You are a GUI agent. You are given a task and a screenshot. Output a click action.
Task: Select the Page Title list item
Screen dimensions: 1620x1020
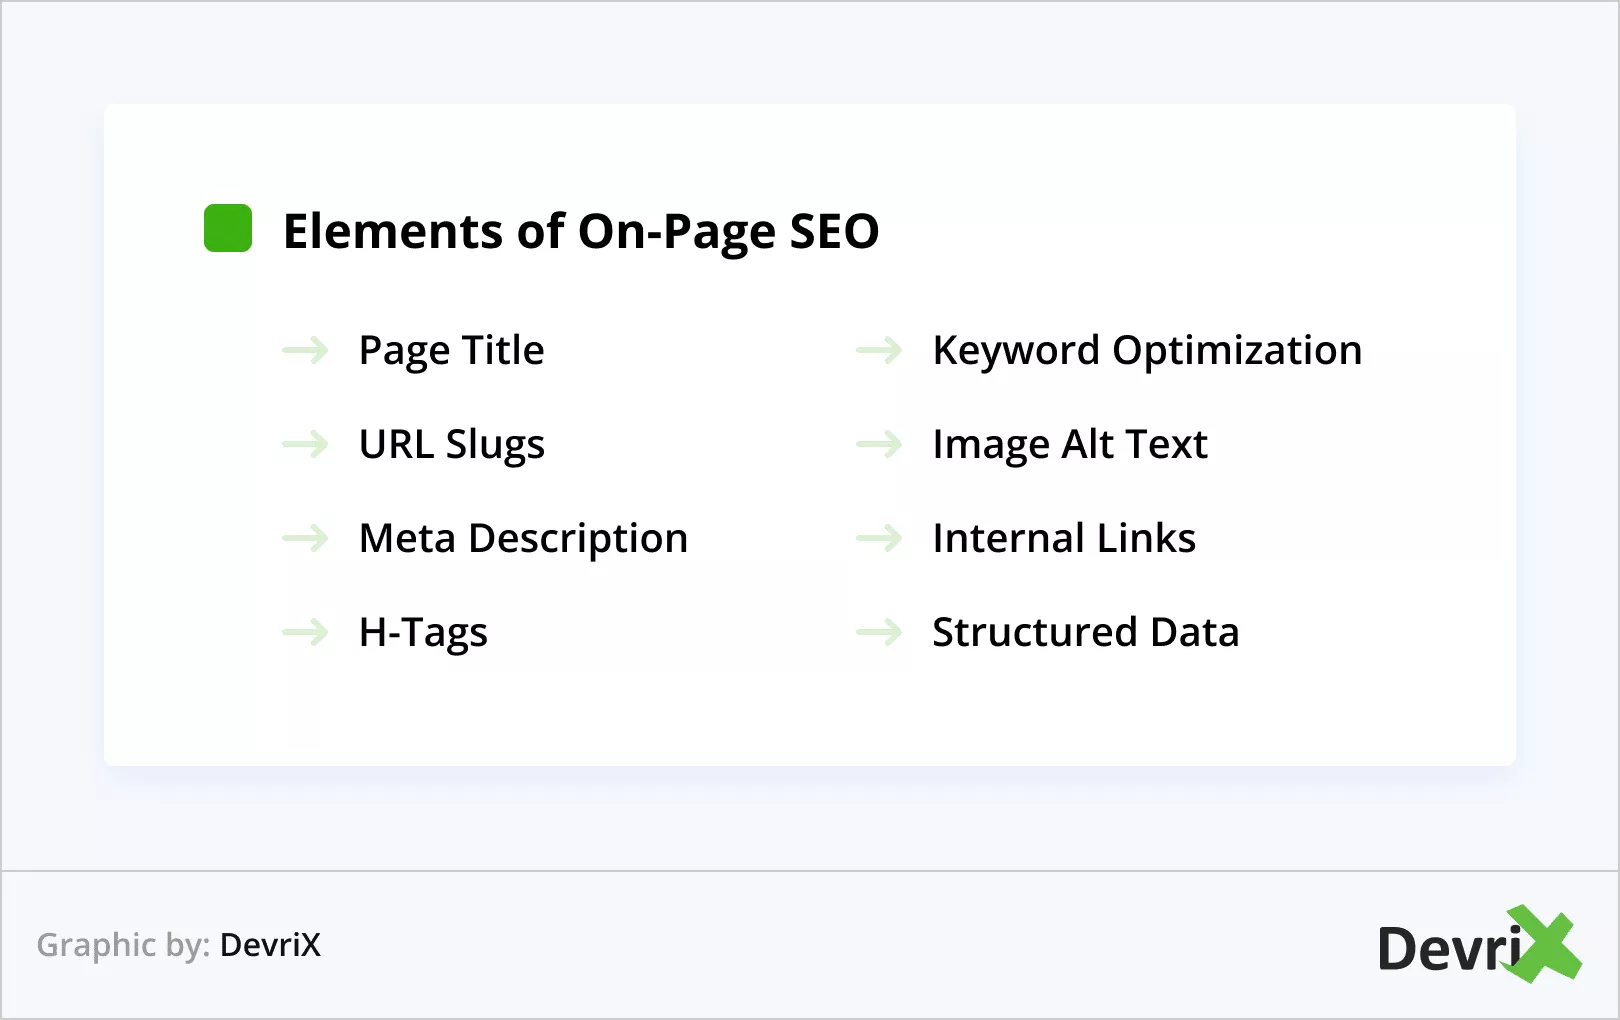click(x=452, y=351)
